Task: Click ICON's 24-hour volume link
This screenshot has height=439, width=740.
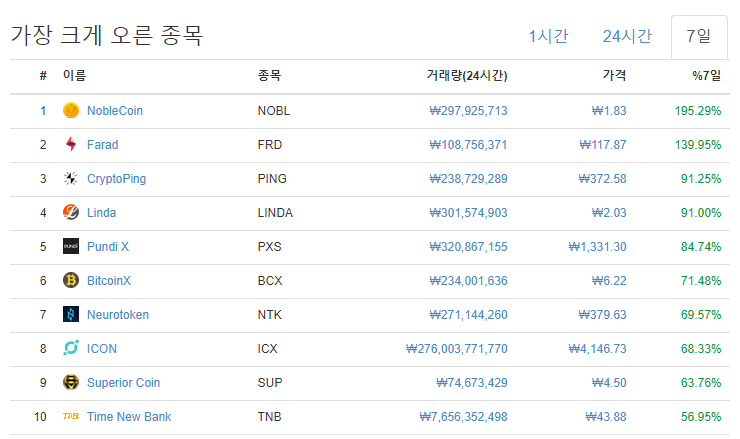Action: pos(457,349)
